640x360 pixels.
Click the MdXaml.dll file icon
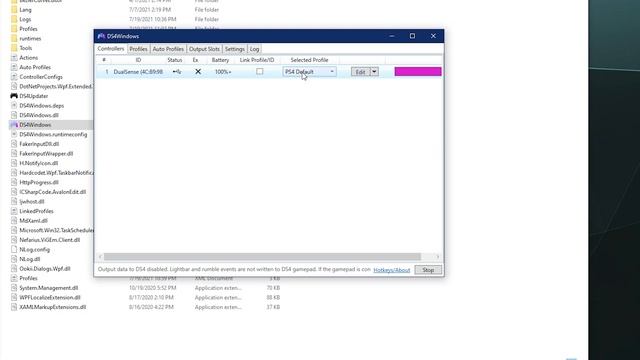tap(14, 221)
